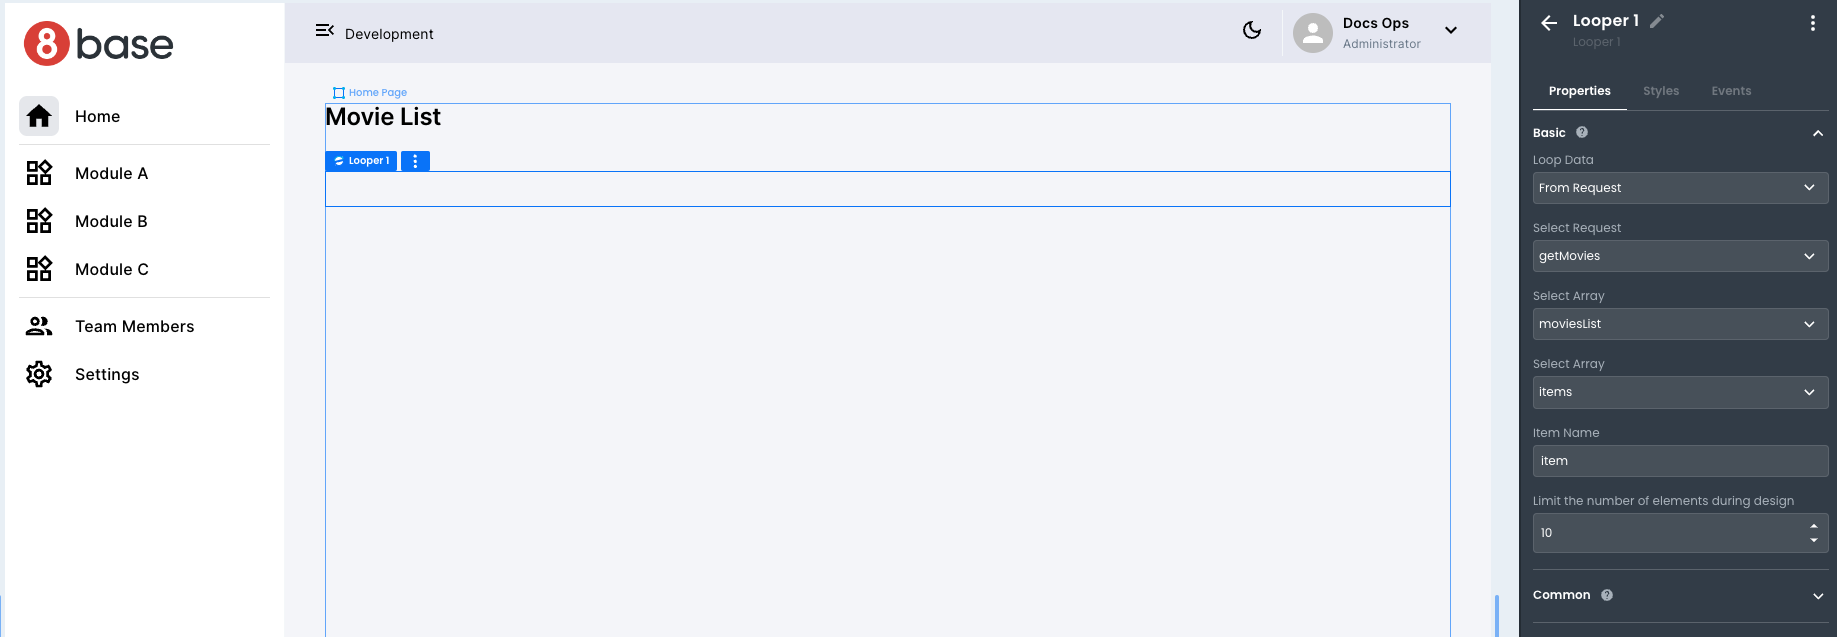This screenshot has height=637, width=1837.
Task: Open the Looper panel three-dot menu
Action: [1812, 23]
